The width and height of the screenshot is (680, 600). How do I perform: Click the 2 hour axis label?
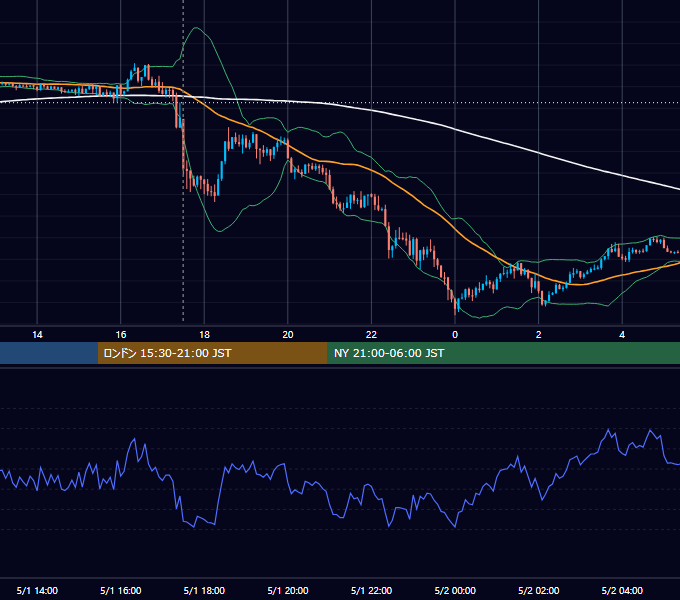click(538, 335)
